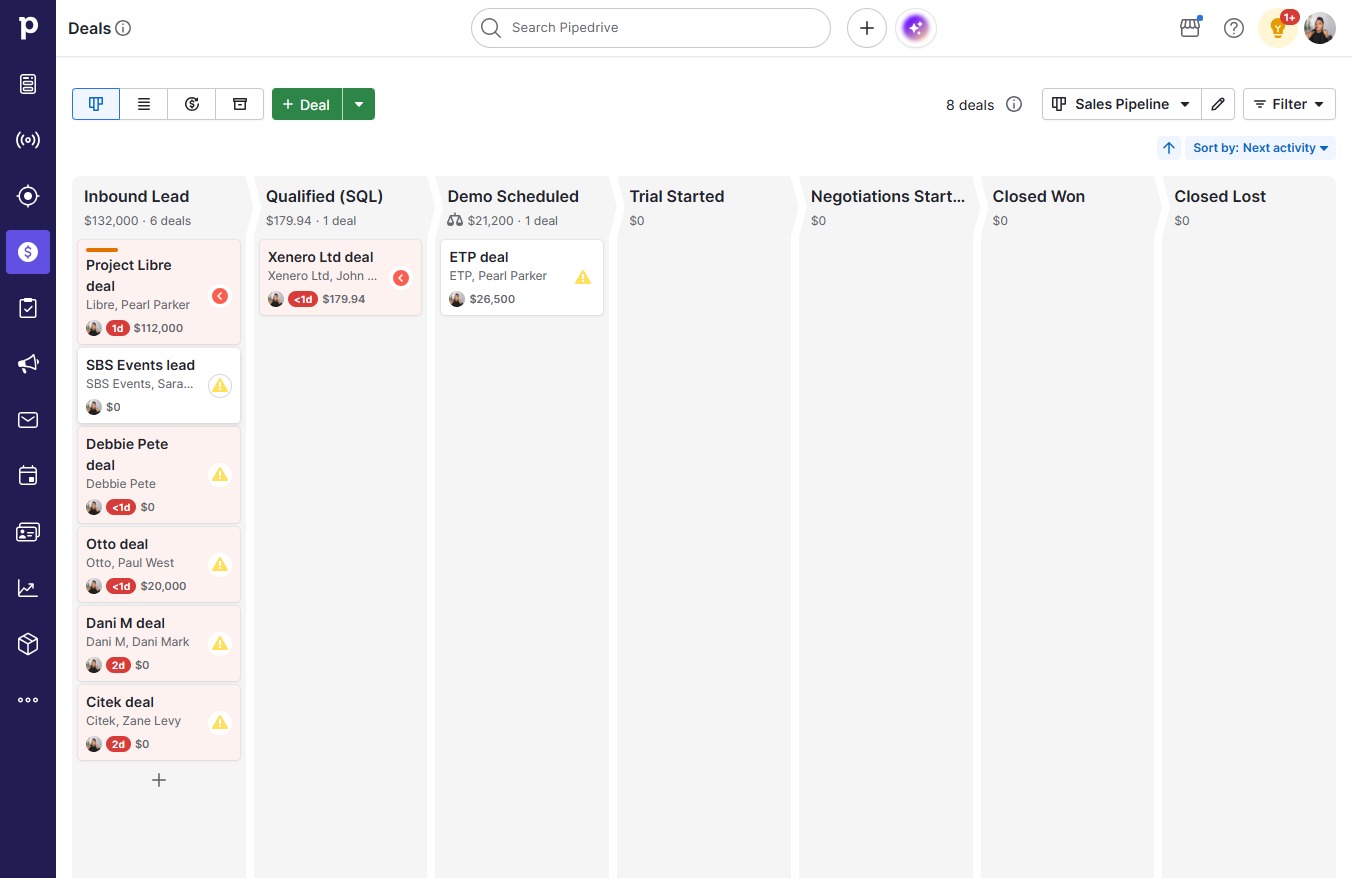The width and height of the screenshot is (1352, 878).
Task: Open the ETP deal card title
Action: [x=479, y=257]
